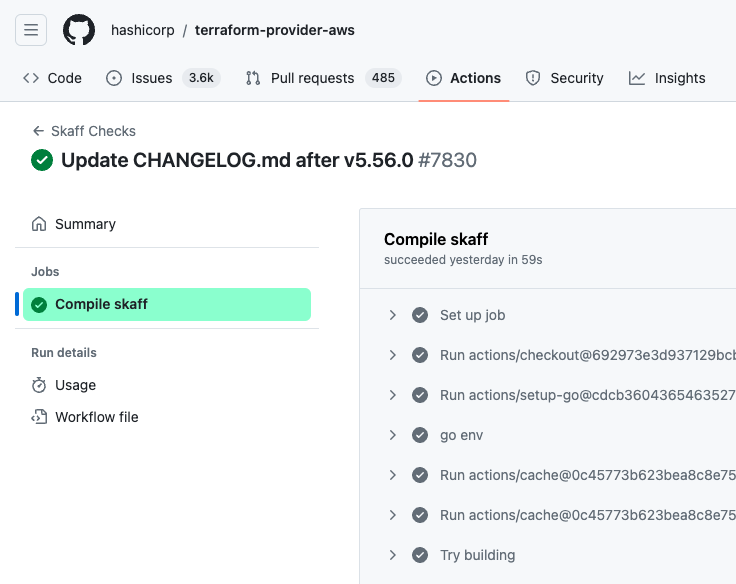Expand the actions/checkout step

393,355
